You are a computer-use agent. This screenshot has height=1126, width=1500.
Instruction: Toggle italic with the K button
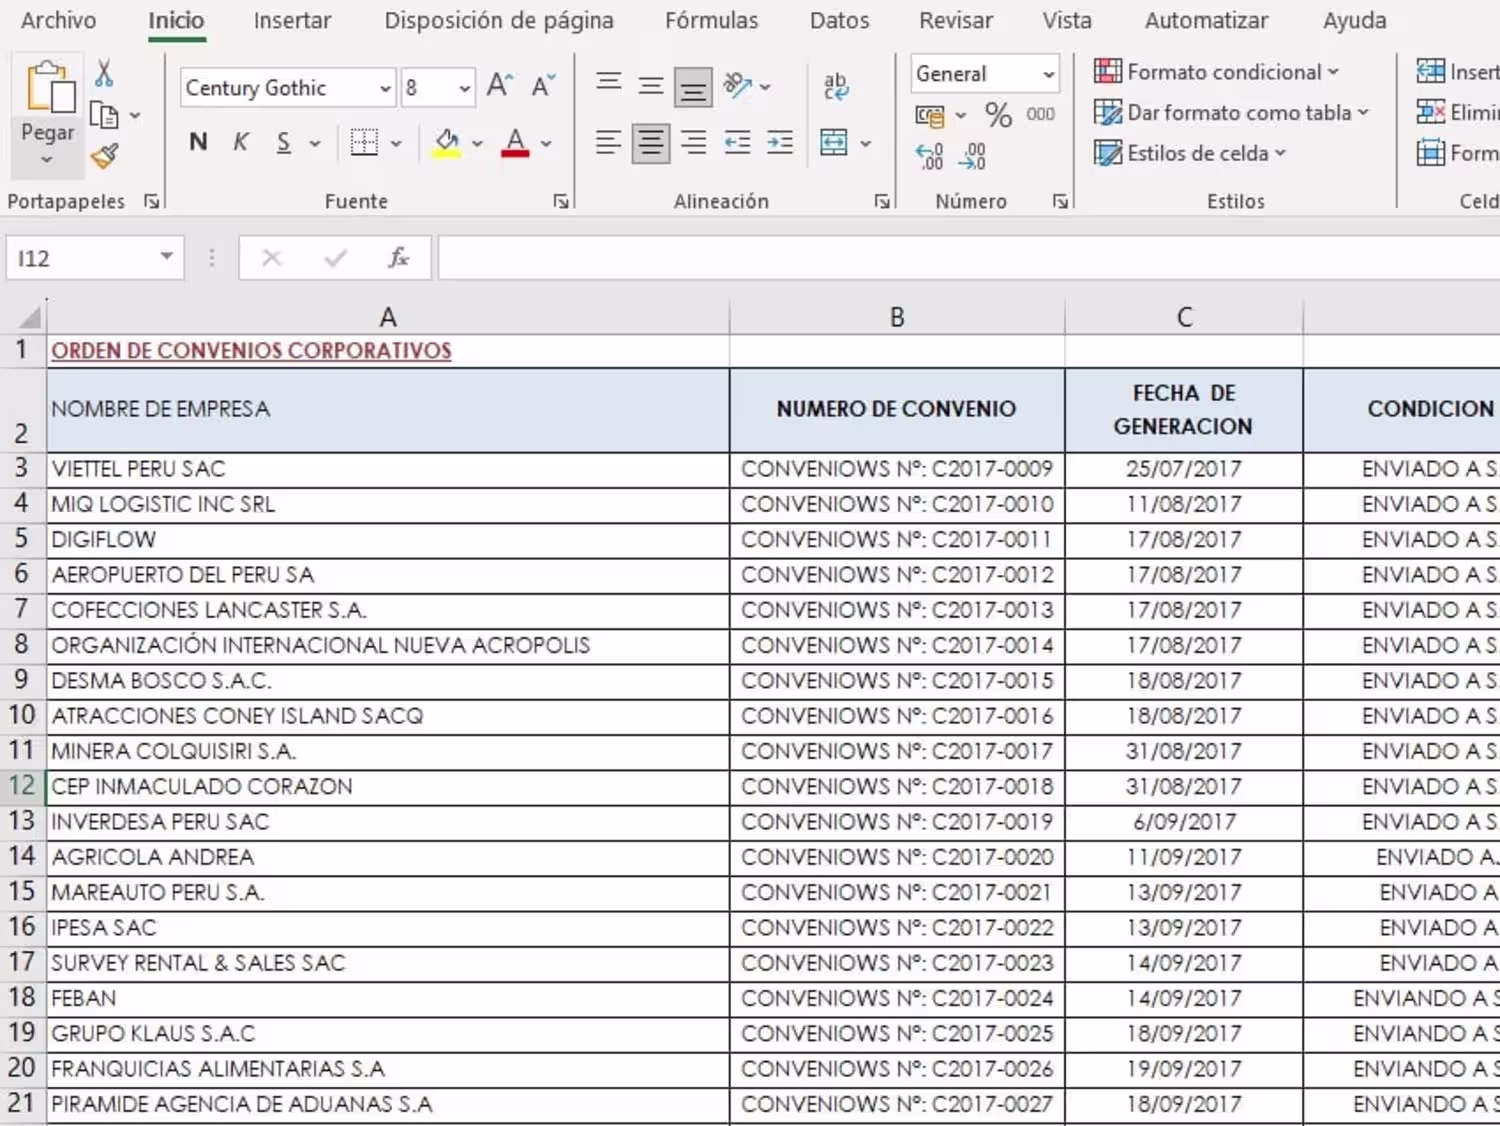[x=241, y=143]
